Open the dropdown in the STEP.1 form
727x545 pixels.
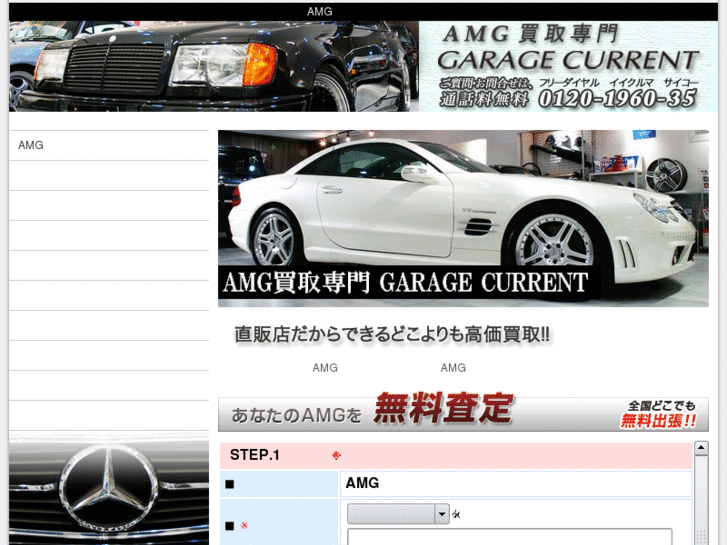398,514
